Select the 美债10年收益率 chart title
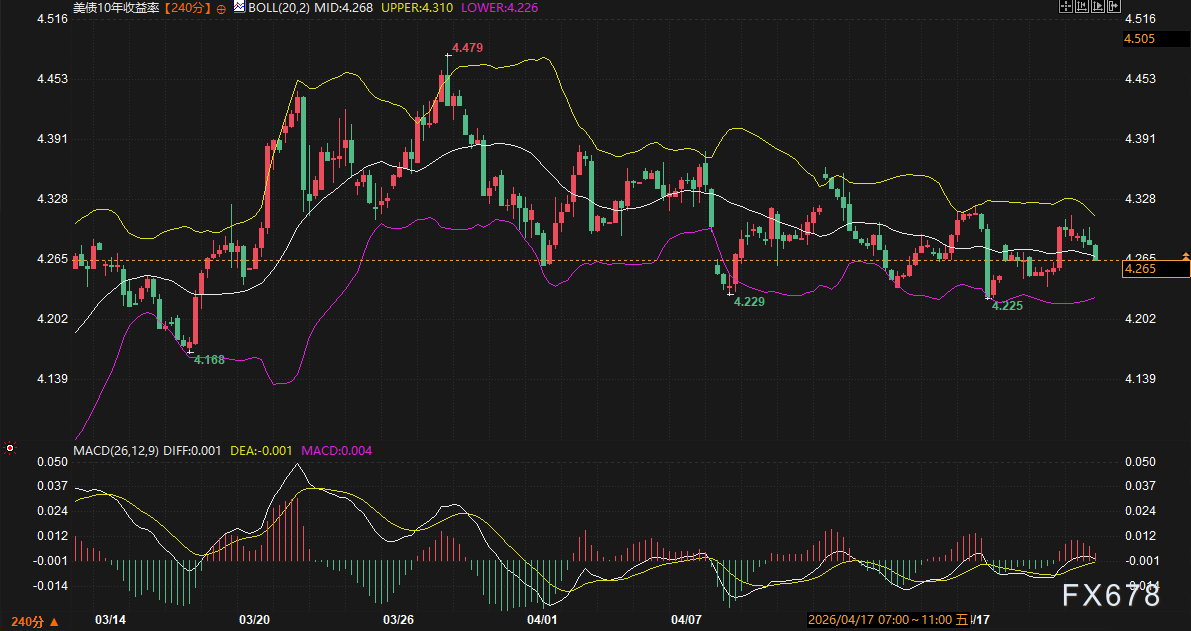Image resolution: width=1191 pixels, height=631 pixels. (117, 7)
